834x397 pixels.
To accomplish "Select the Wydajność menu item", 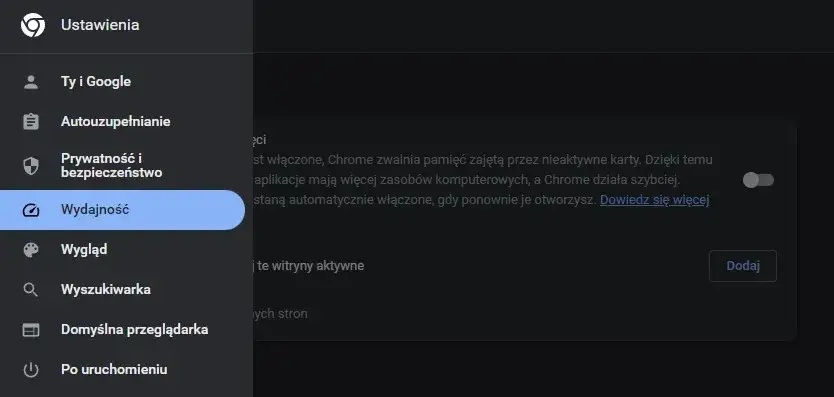I will [122, 210].
